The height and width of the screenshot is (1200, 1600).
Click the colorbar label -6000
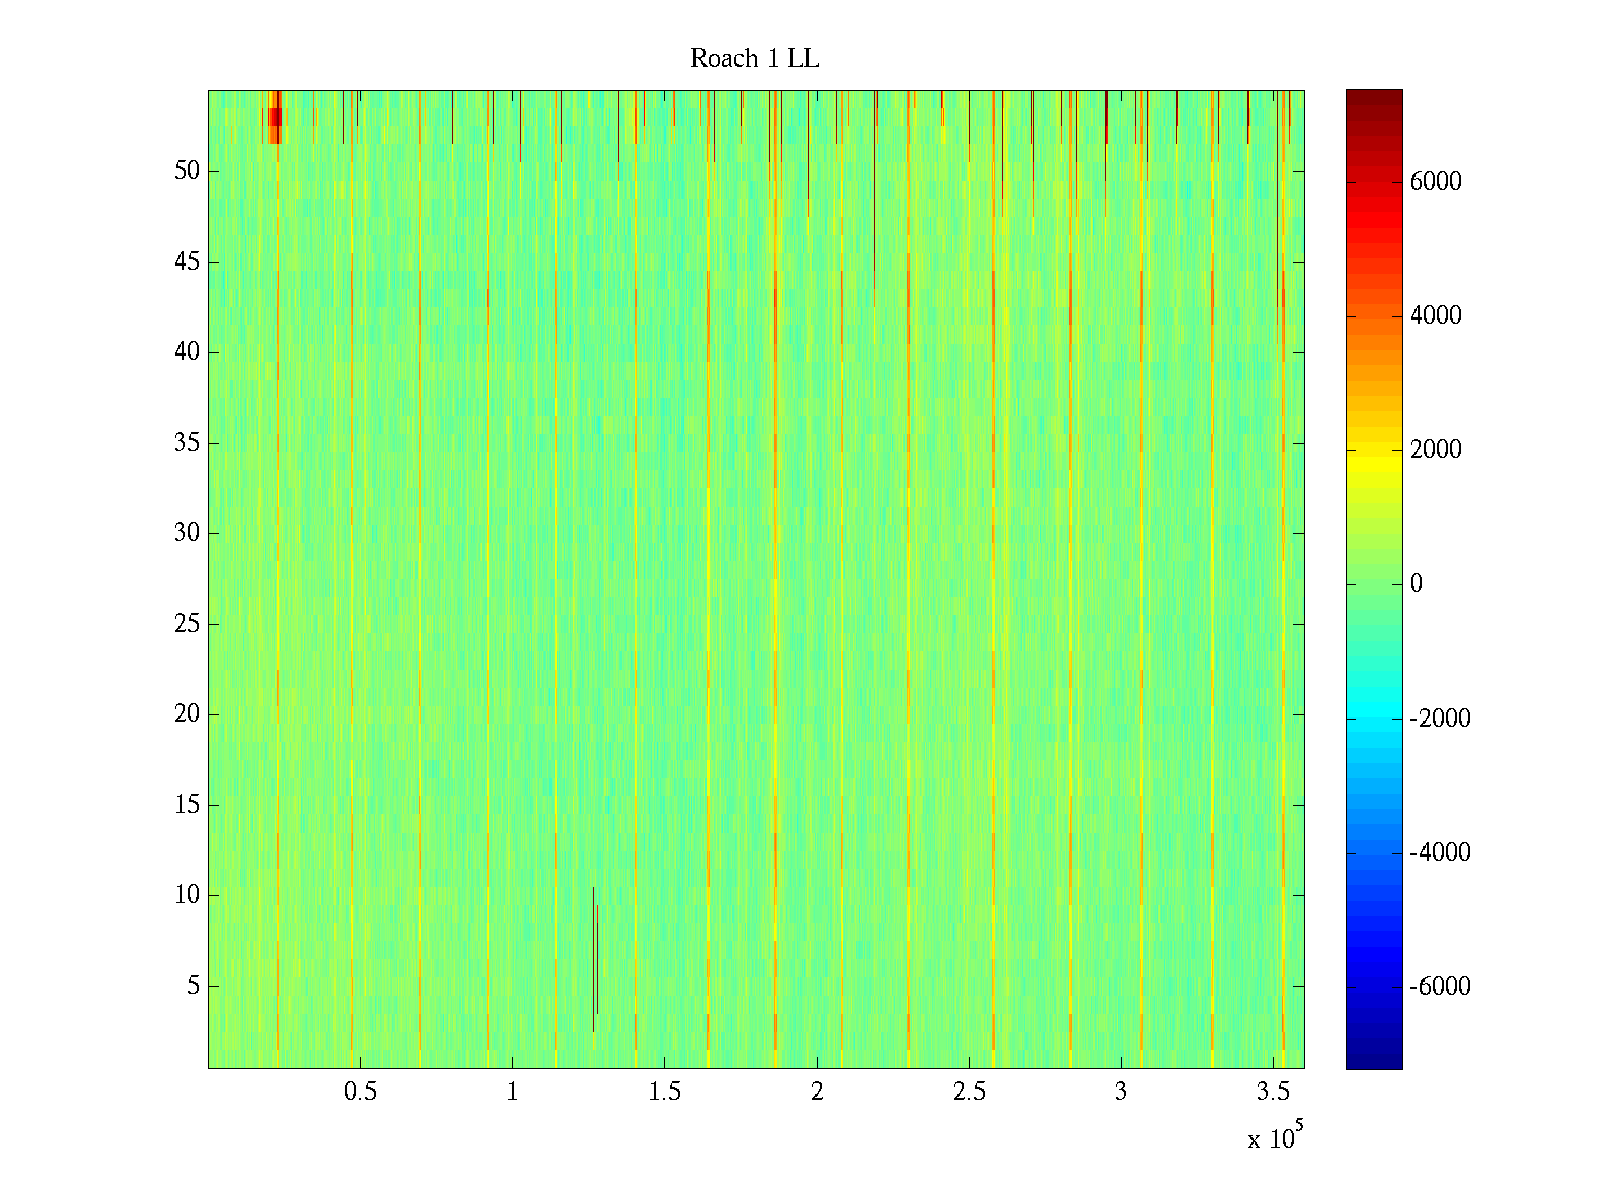tap(1439, 987)
